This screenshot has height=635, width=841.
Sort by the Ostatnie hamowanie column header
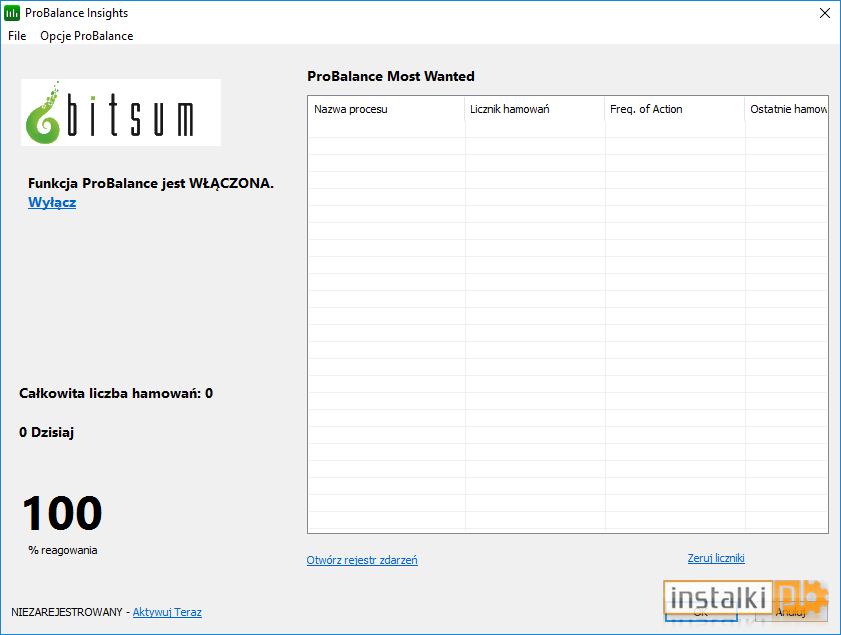(x=786, y=109)
